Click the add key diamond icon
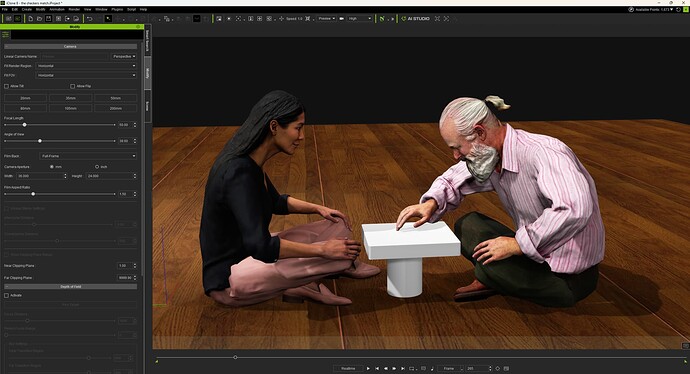Image resolution: width=690 pixels, height=374 pixels. [x=498, y=368]
